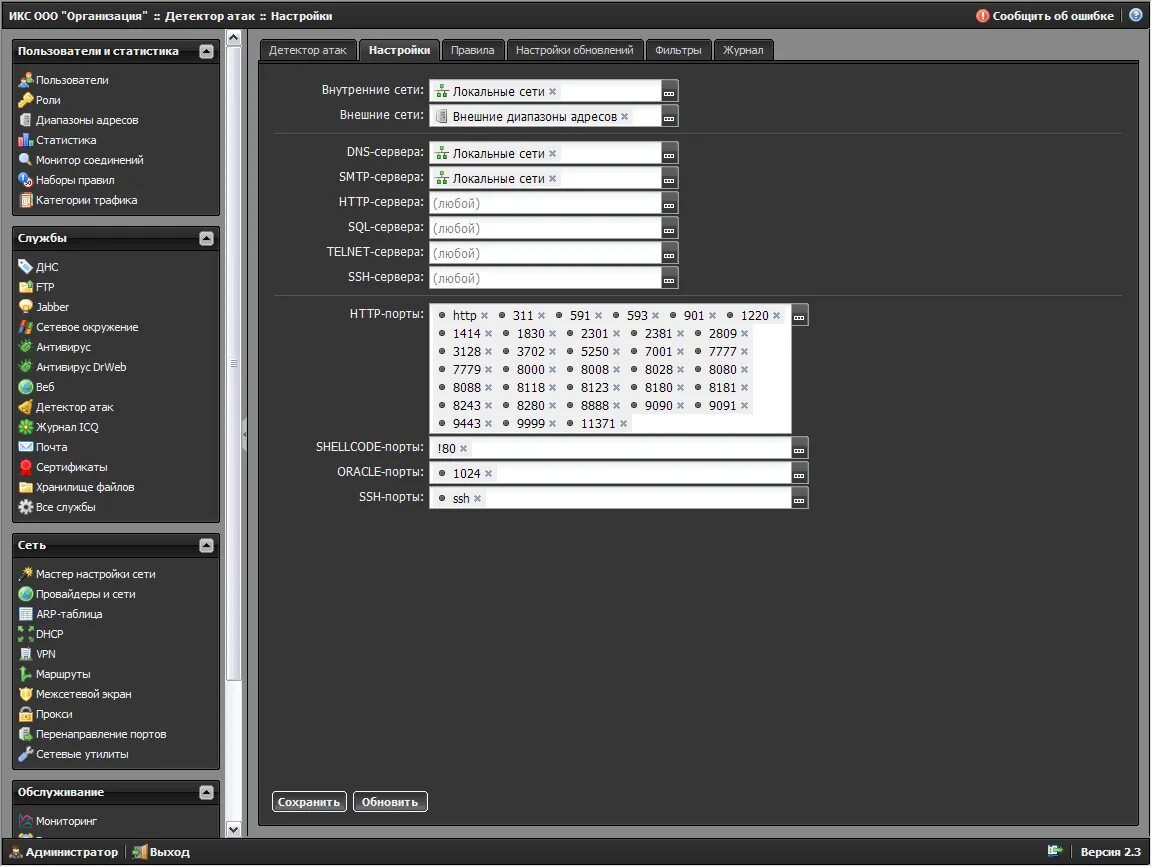
Task: Collapse the Сеть panel
Action: coord(206,545)
